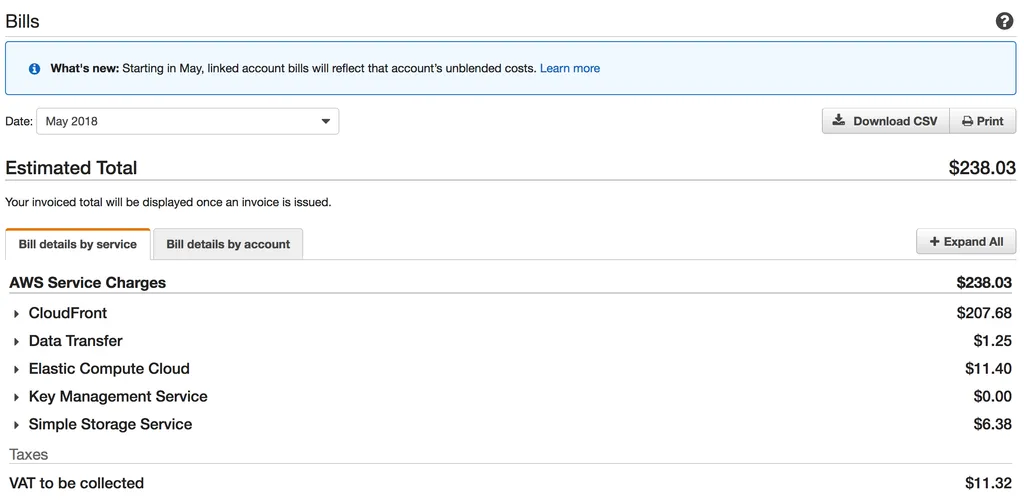The image size is (1024, 500).
Task: Expand the Elastic Compute Cloud row
Action: tap(16, 369)
